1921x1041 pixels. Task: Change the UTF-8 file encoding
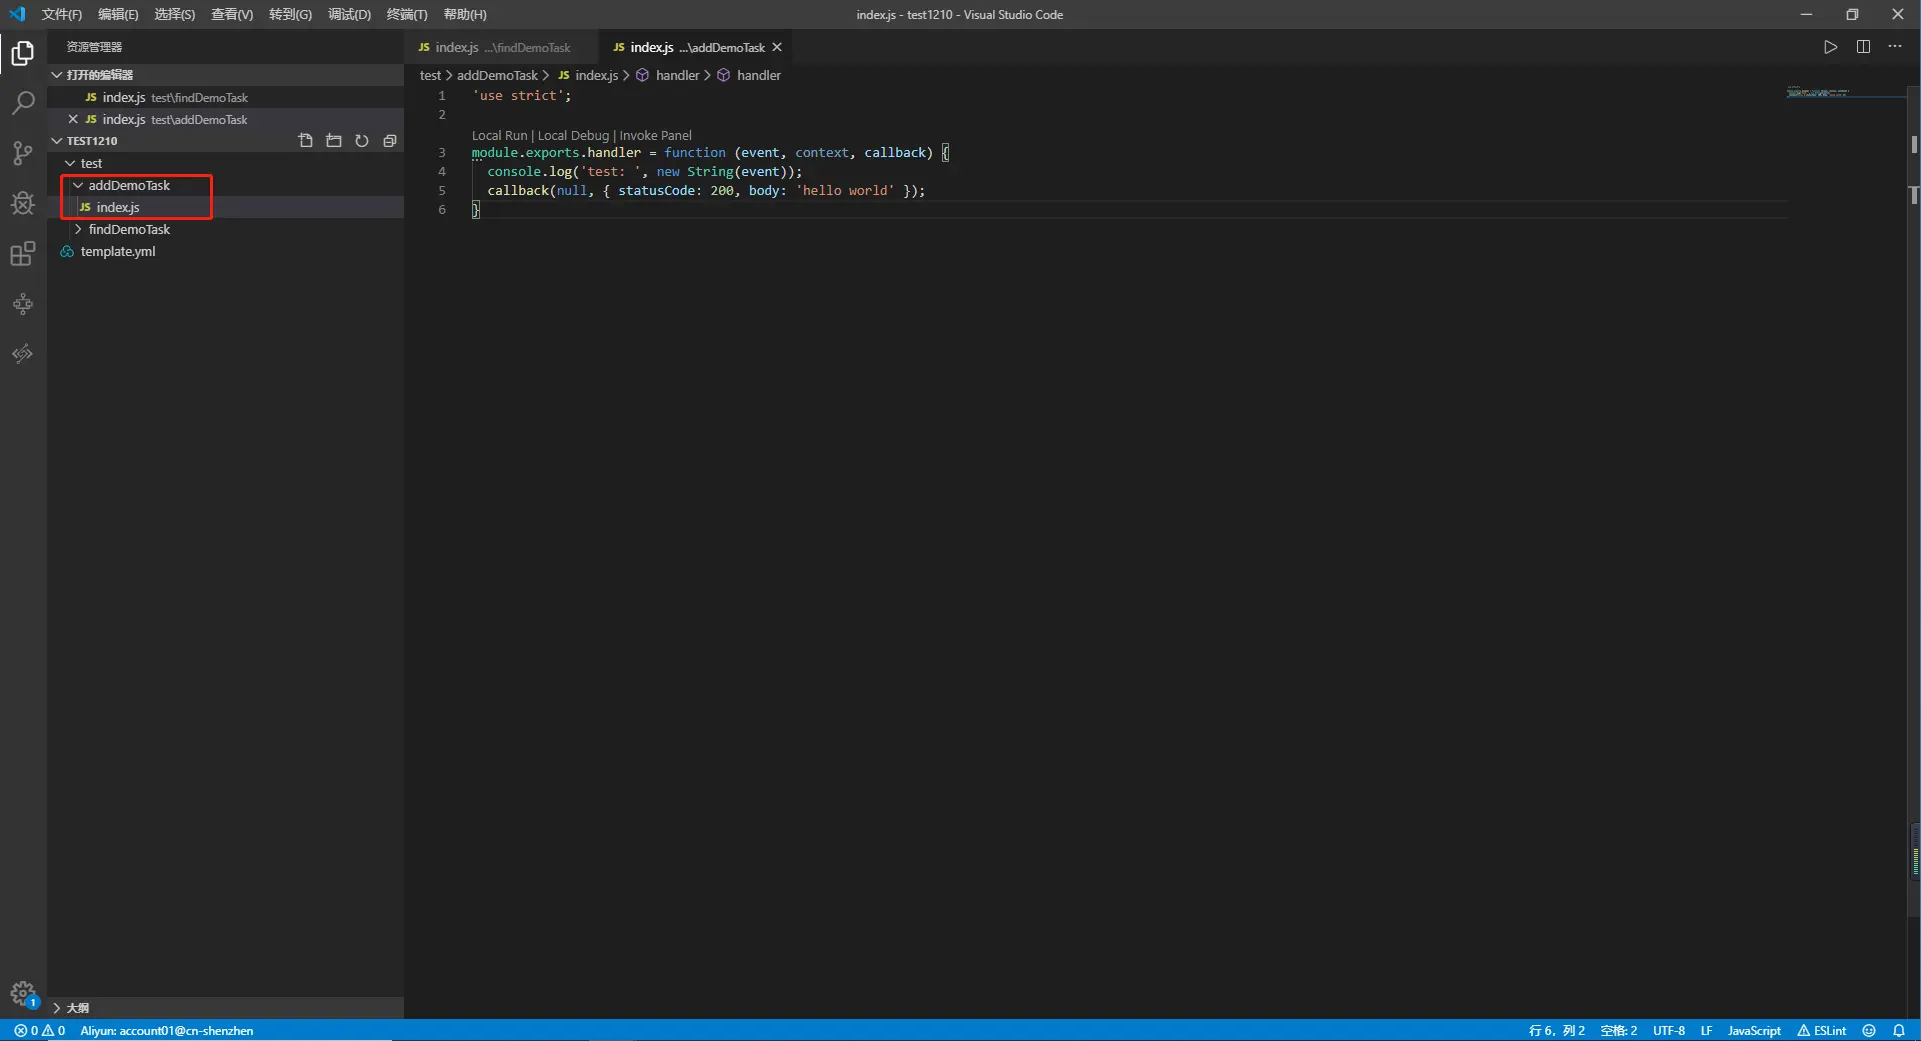tap(1669, 1031)
